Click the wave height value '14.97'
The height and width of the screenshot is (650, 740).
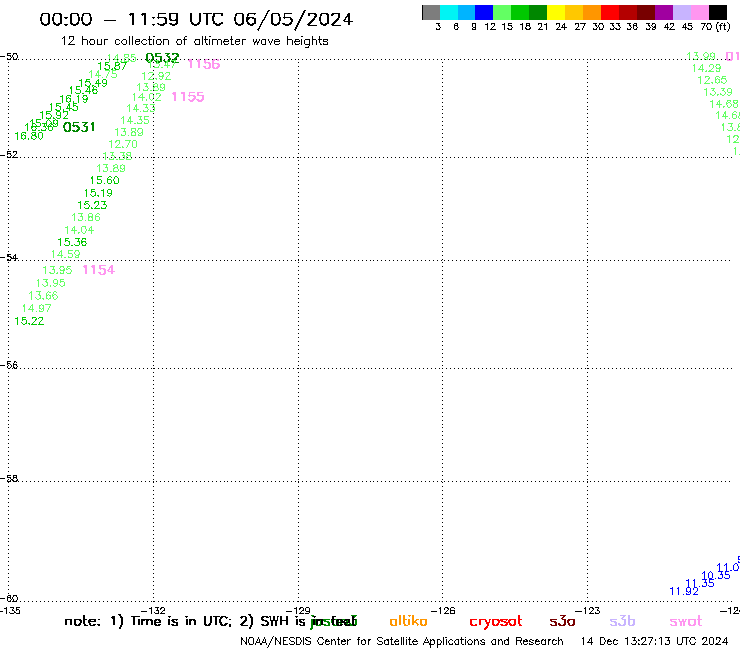click(x=36, y=308)
